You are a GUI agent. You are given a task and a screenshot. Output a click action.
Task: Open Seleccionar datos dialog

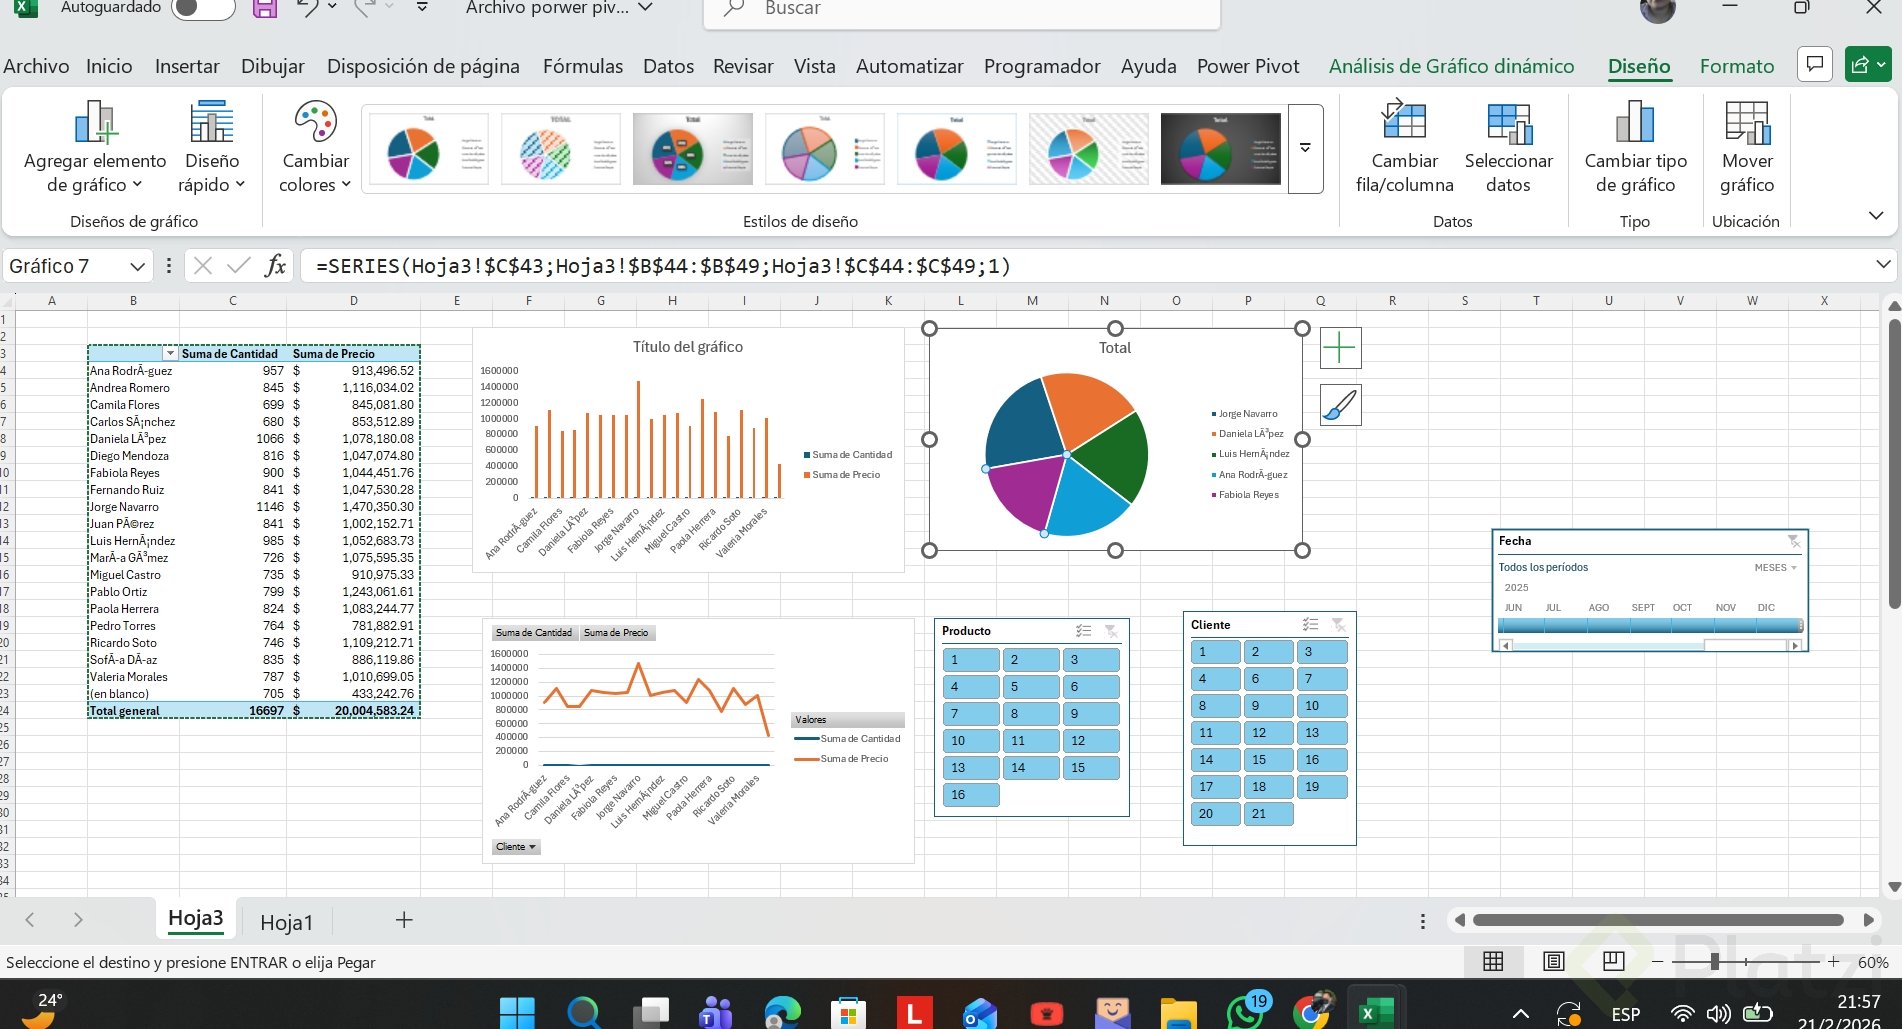click(1508, 146)
